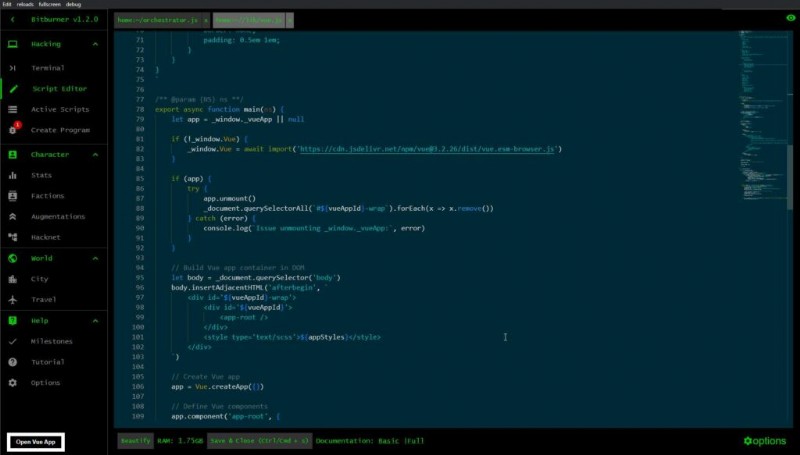
Task: Click the sidebar Options gear icon
Action: coord(13,383)
